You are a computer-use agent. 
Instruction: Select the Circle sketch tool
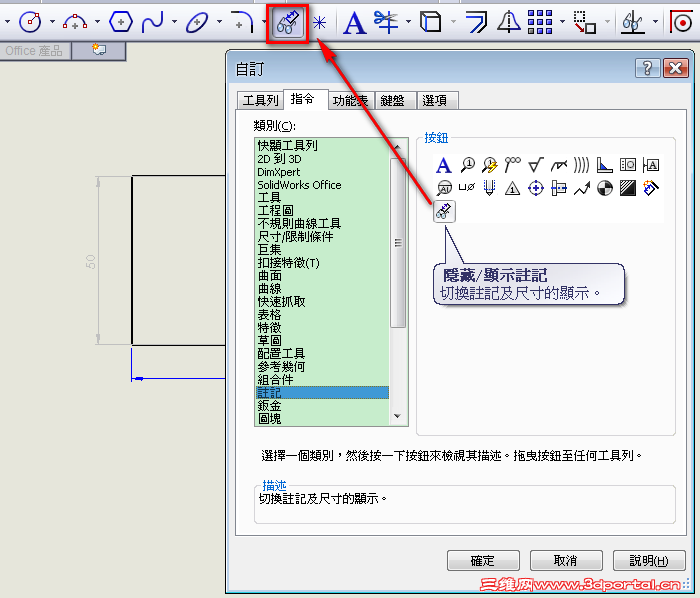tap(30, 22)
